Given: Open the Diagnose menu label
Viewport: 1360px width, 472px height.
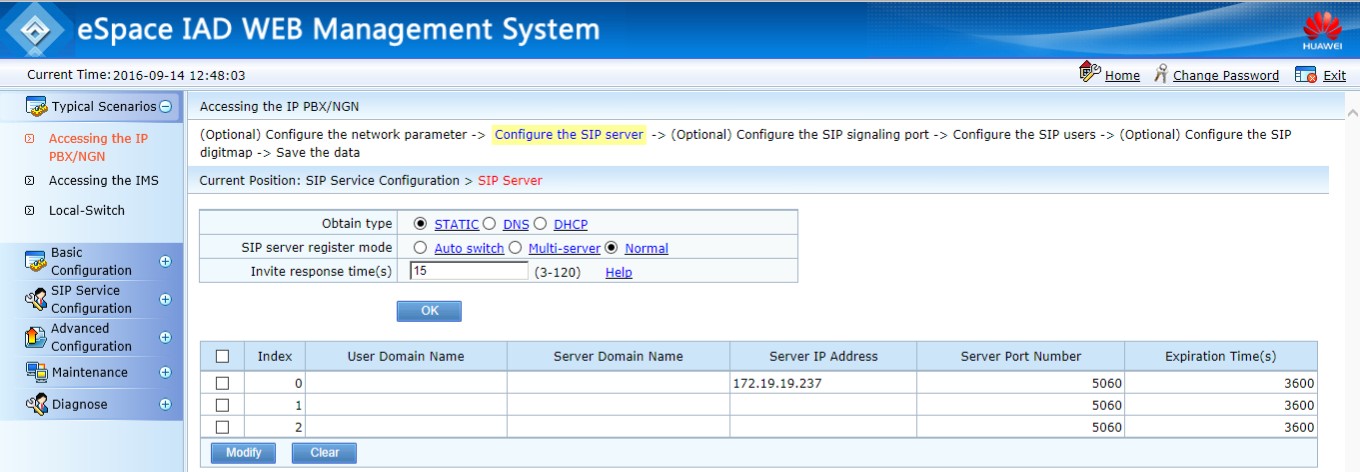Looking at the screenshot, I should pos(79,404).
